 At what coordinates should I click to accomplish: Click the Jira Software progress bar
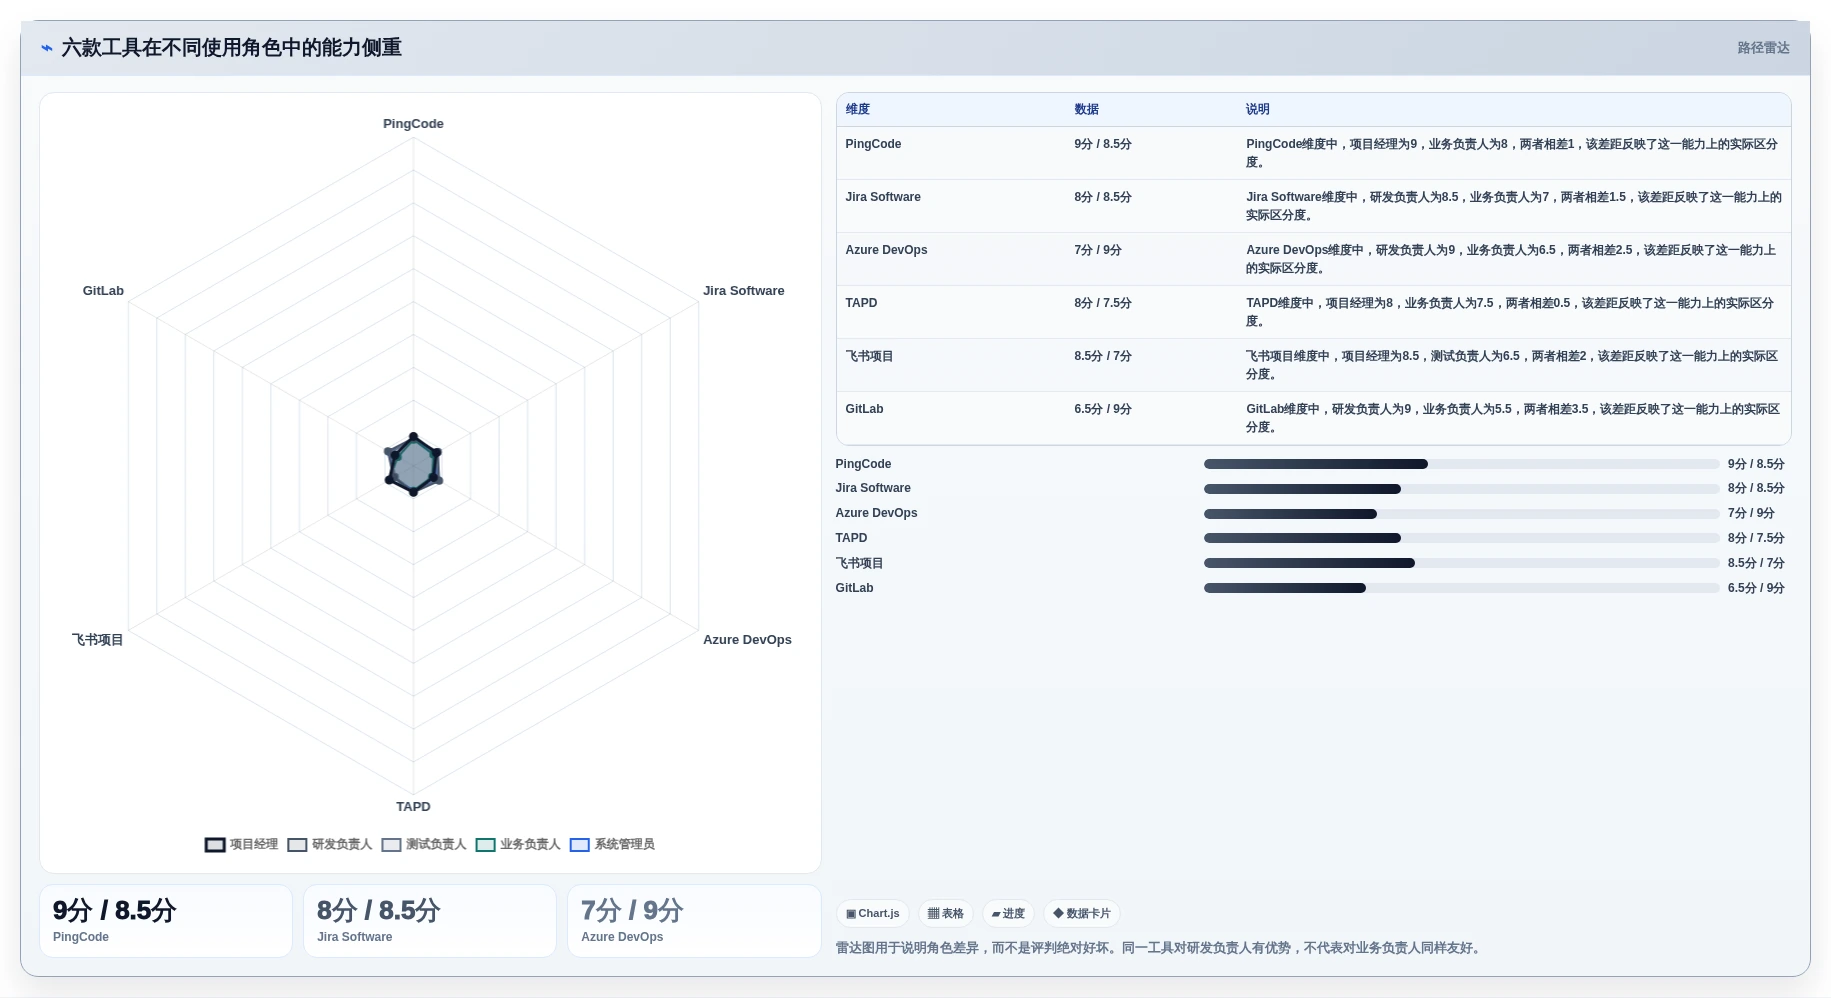click(1461, 489)
